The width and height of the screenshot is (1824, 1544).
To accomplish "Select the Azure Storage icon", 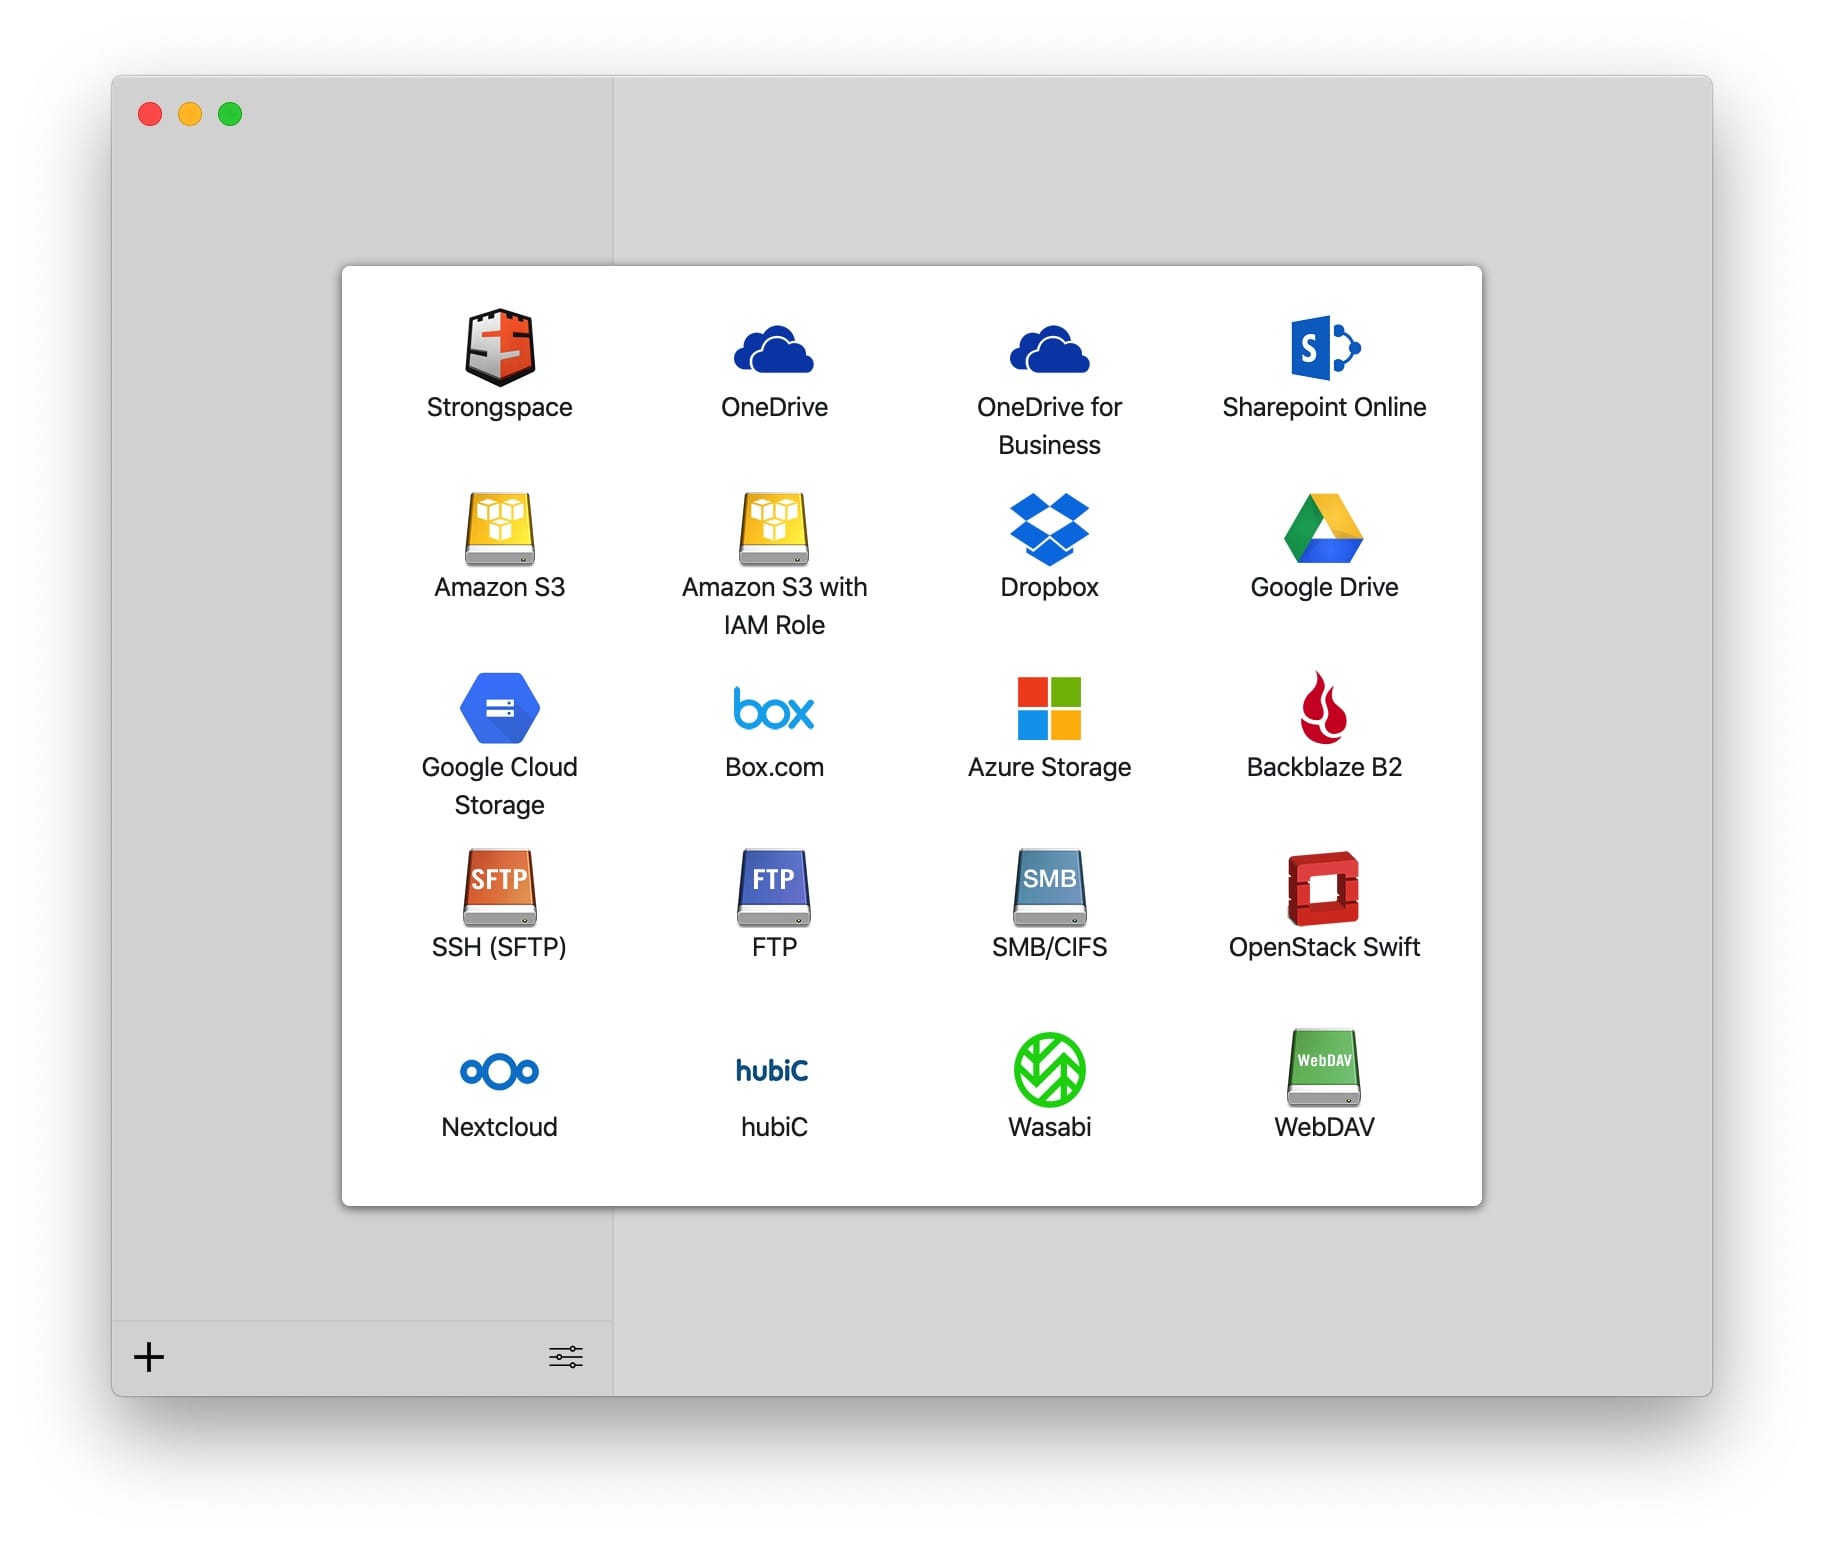I will click(1049, 708).
